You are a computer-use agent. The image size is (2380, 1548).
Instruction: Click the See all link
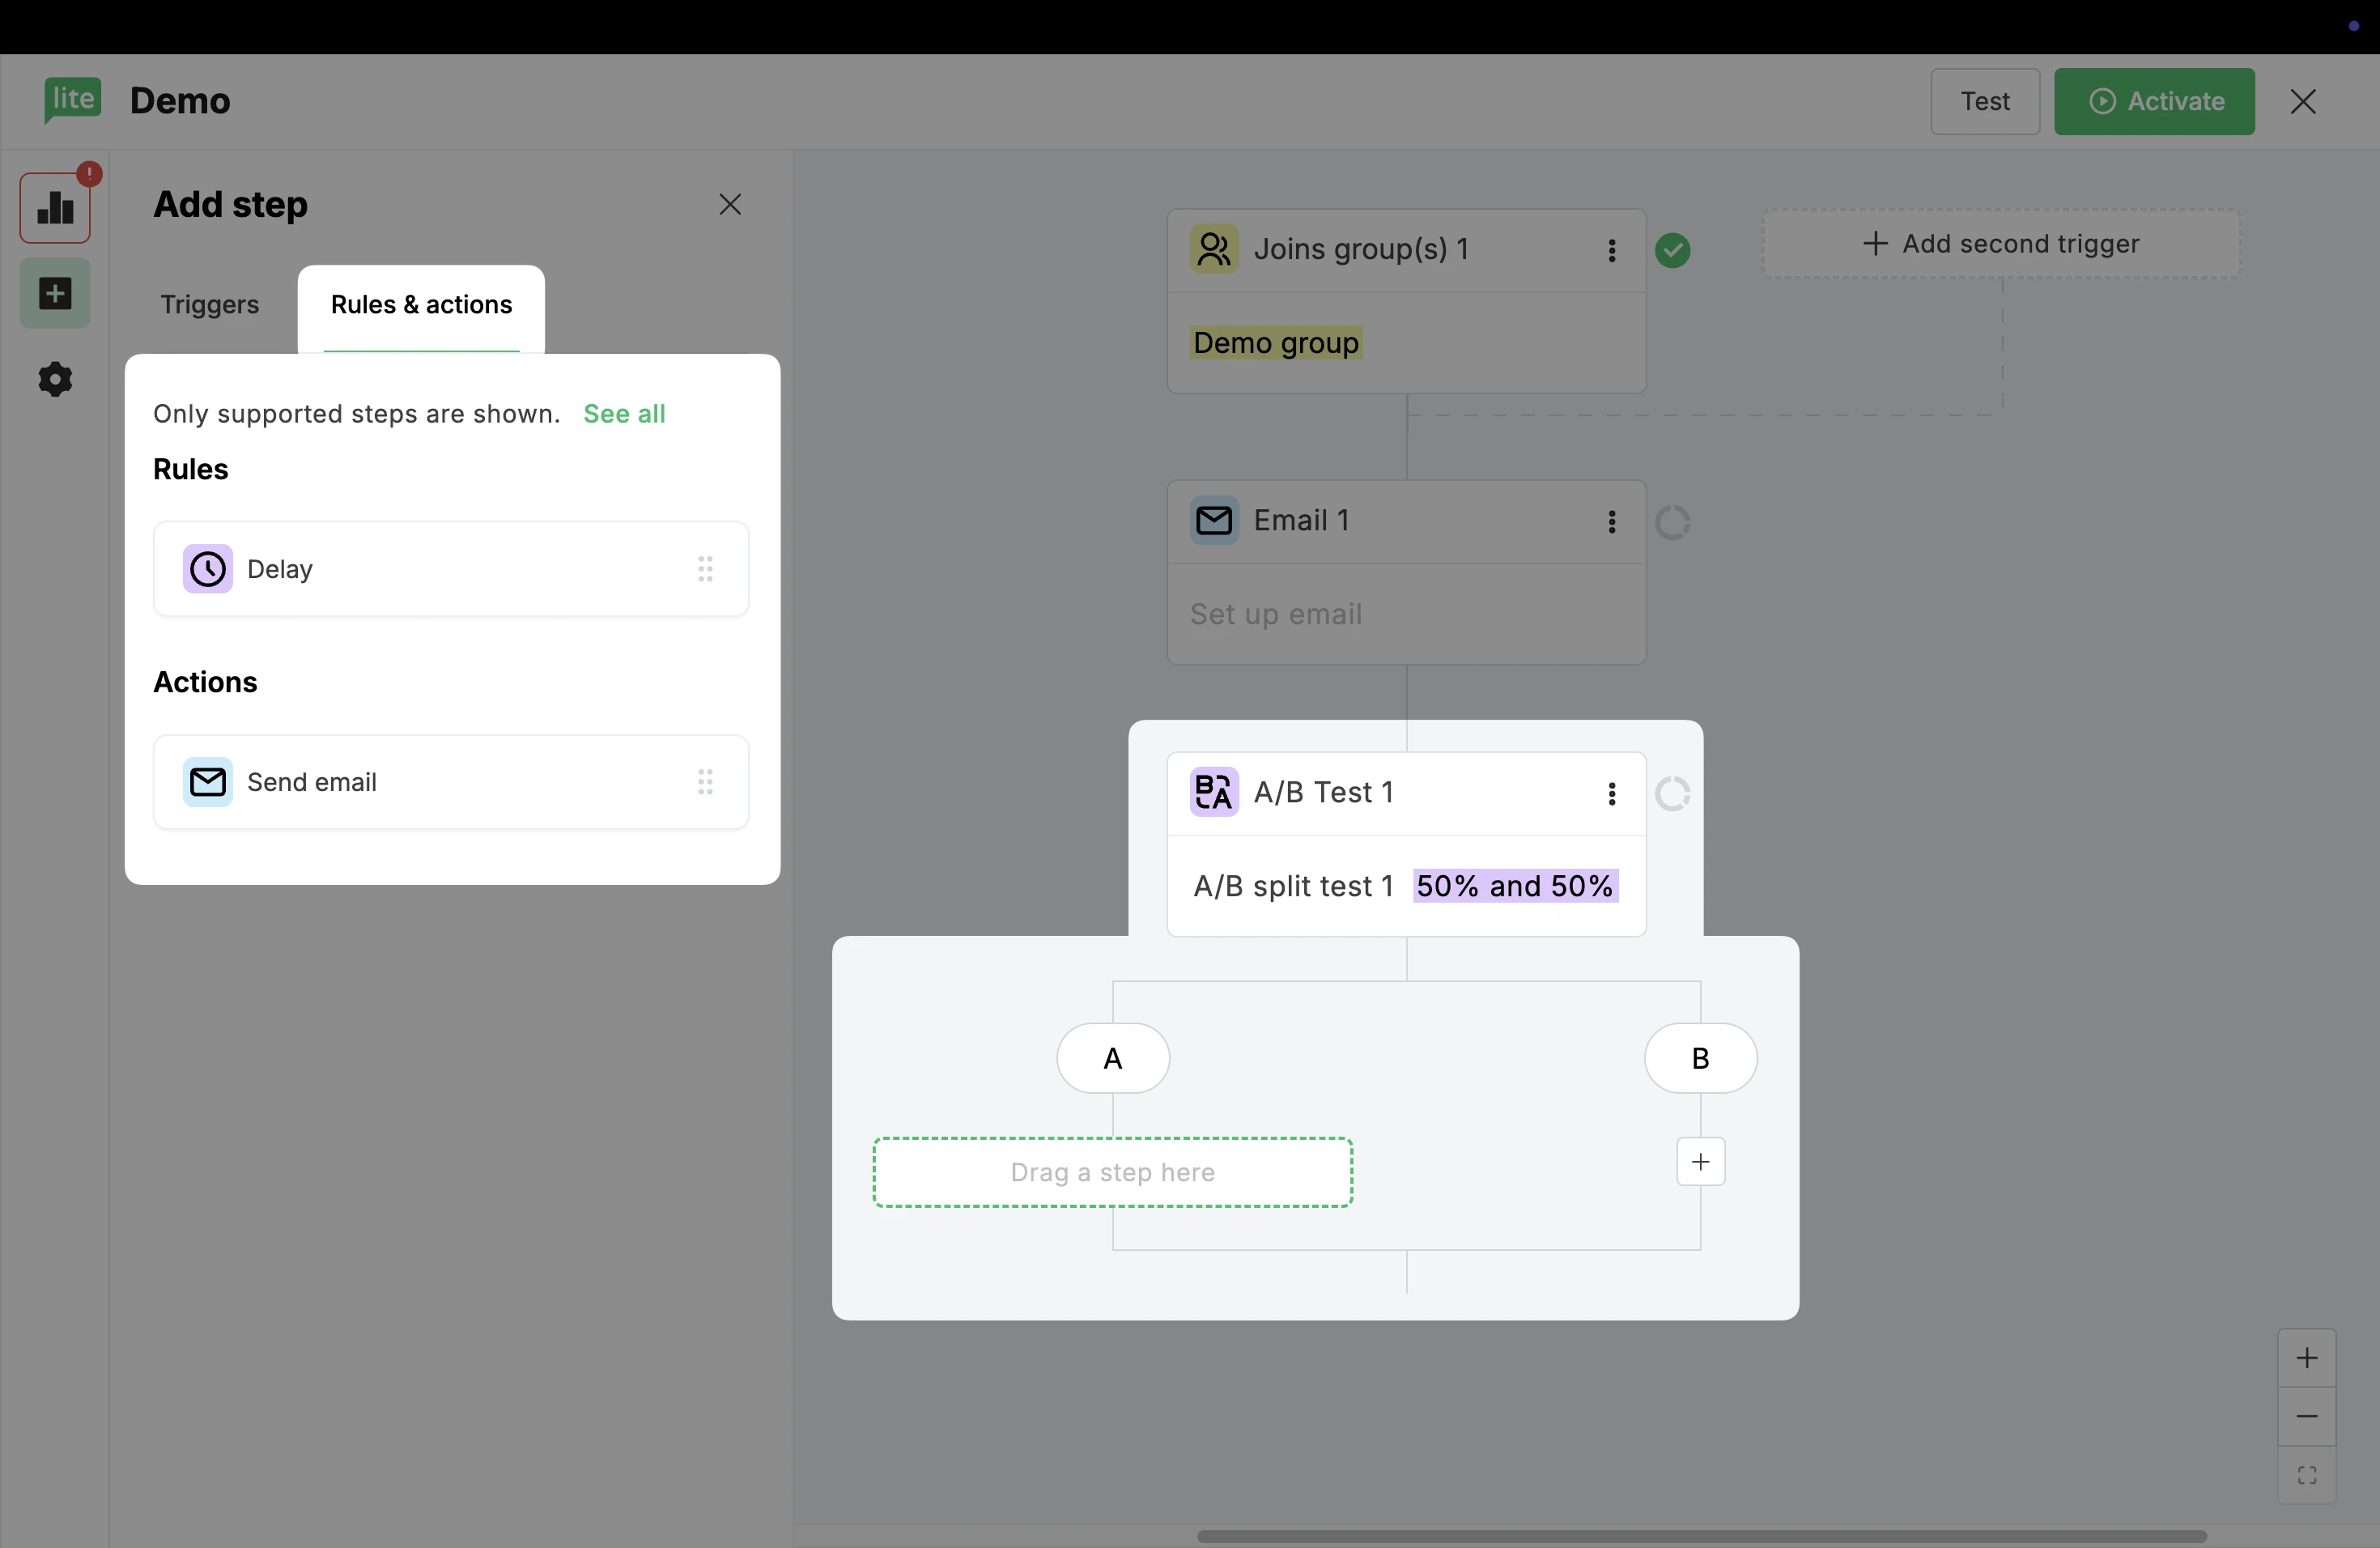pos(624,414)
